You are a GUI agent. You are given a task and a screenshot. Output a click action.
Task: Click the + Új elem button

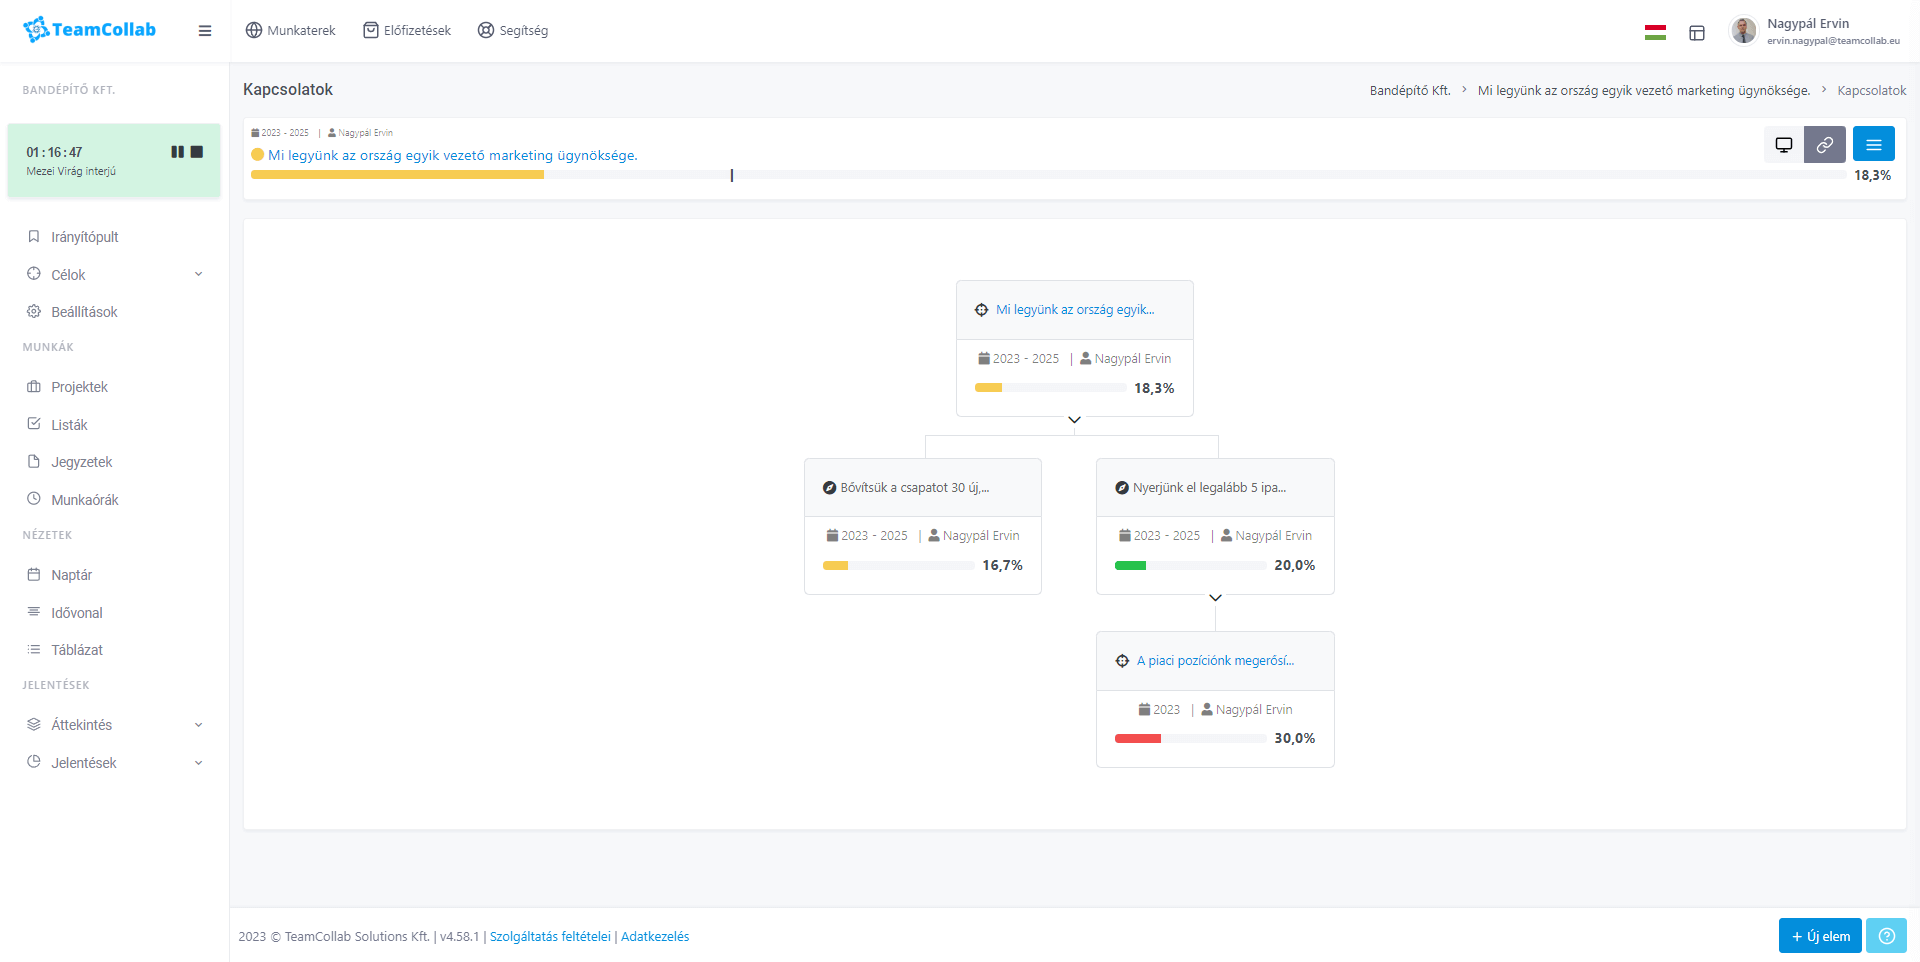point(1820,936)
